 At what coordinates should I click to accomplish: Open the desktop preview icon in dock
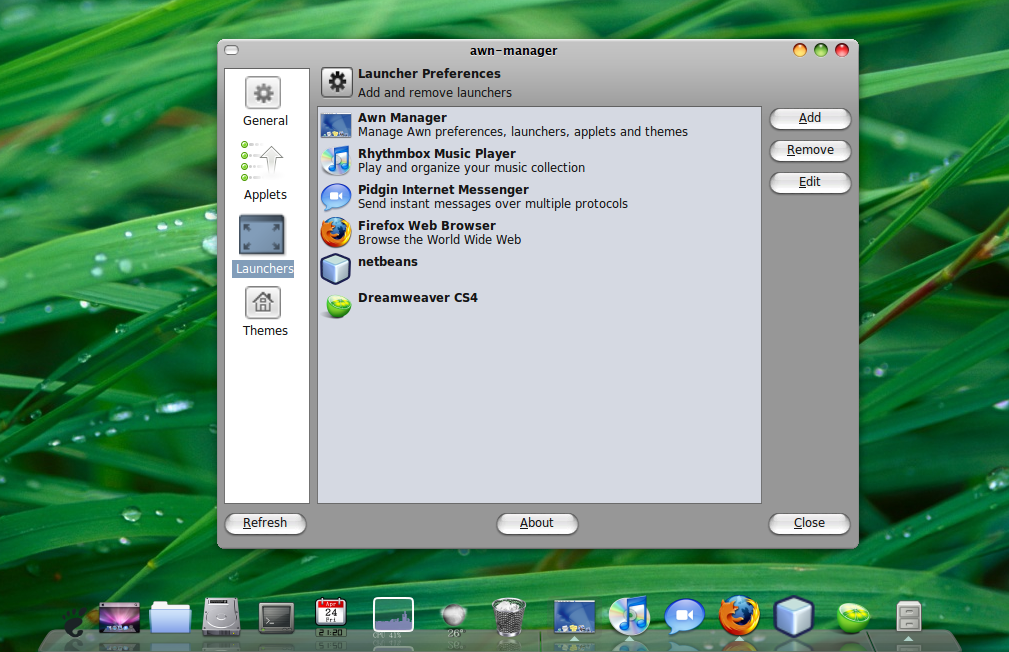119,618
